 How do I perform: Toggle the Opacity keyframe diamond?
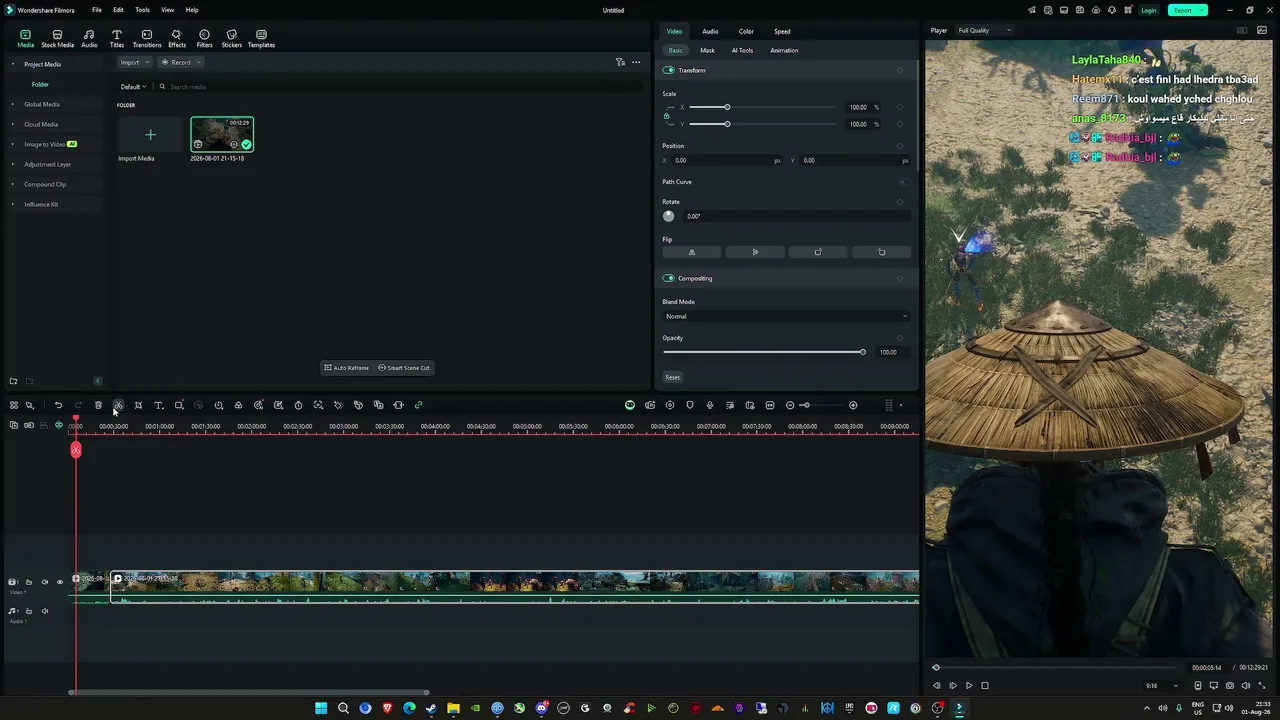[x=900, y=338]
